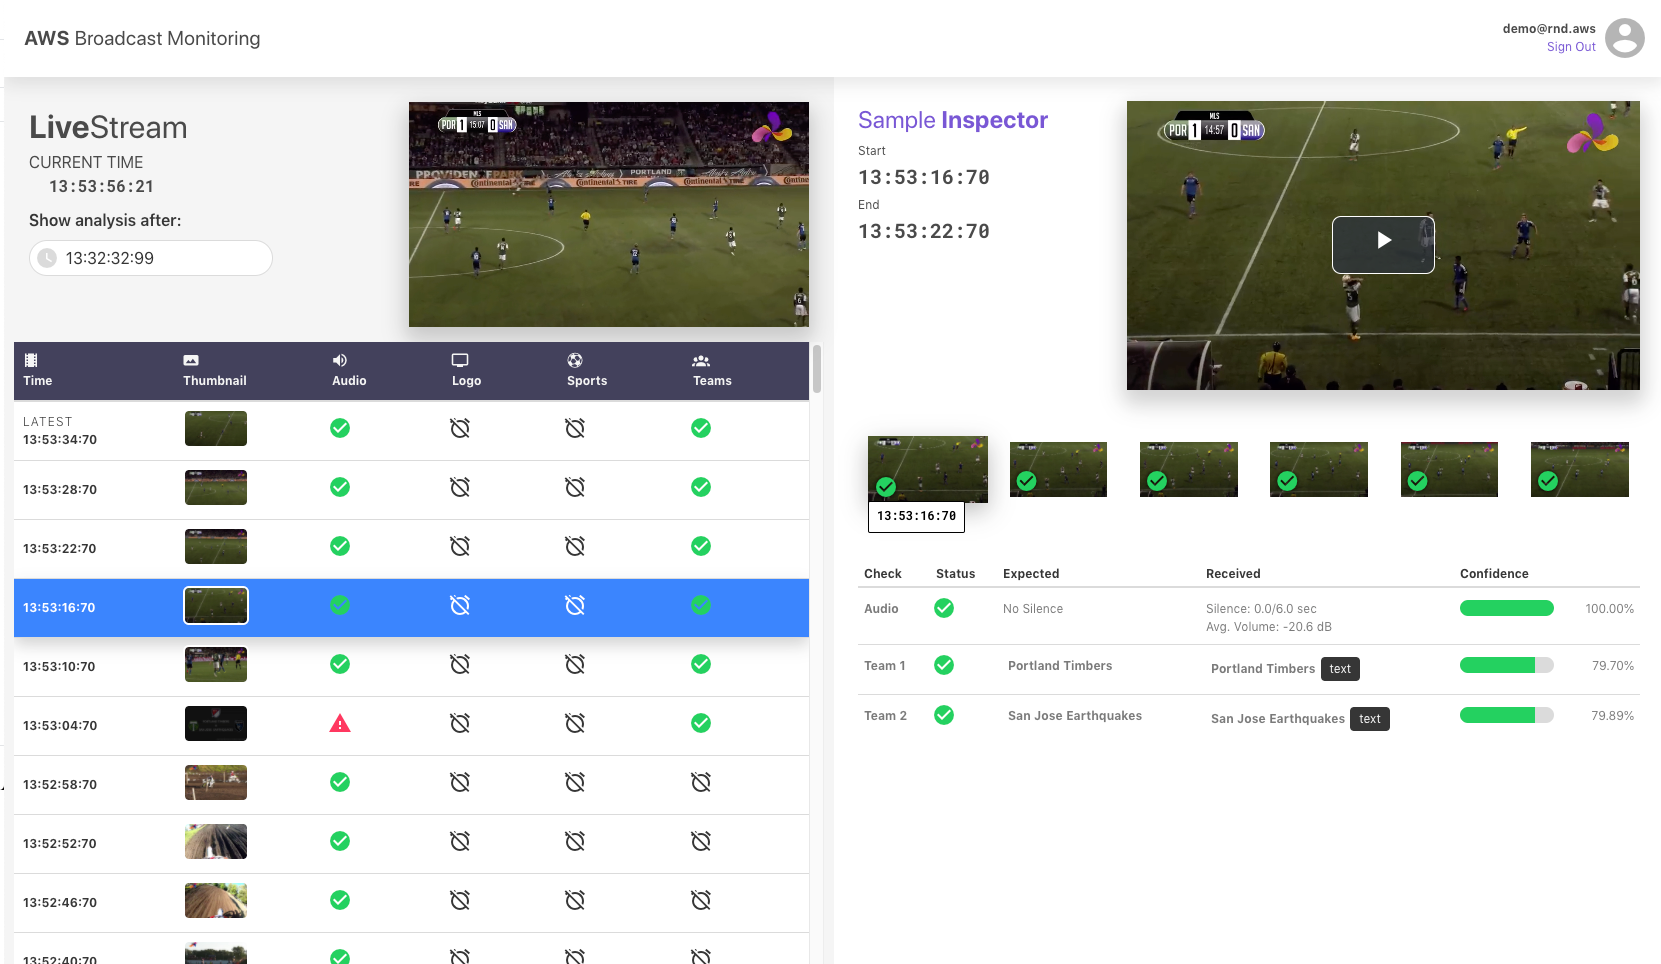Click the Time column film icon
The width and height of the screenshot is (1661, 964).
[31, 360]
